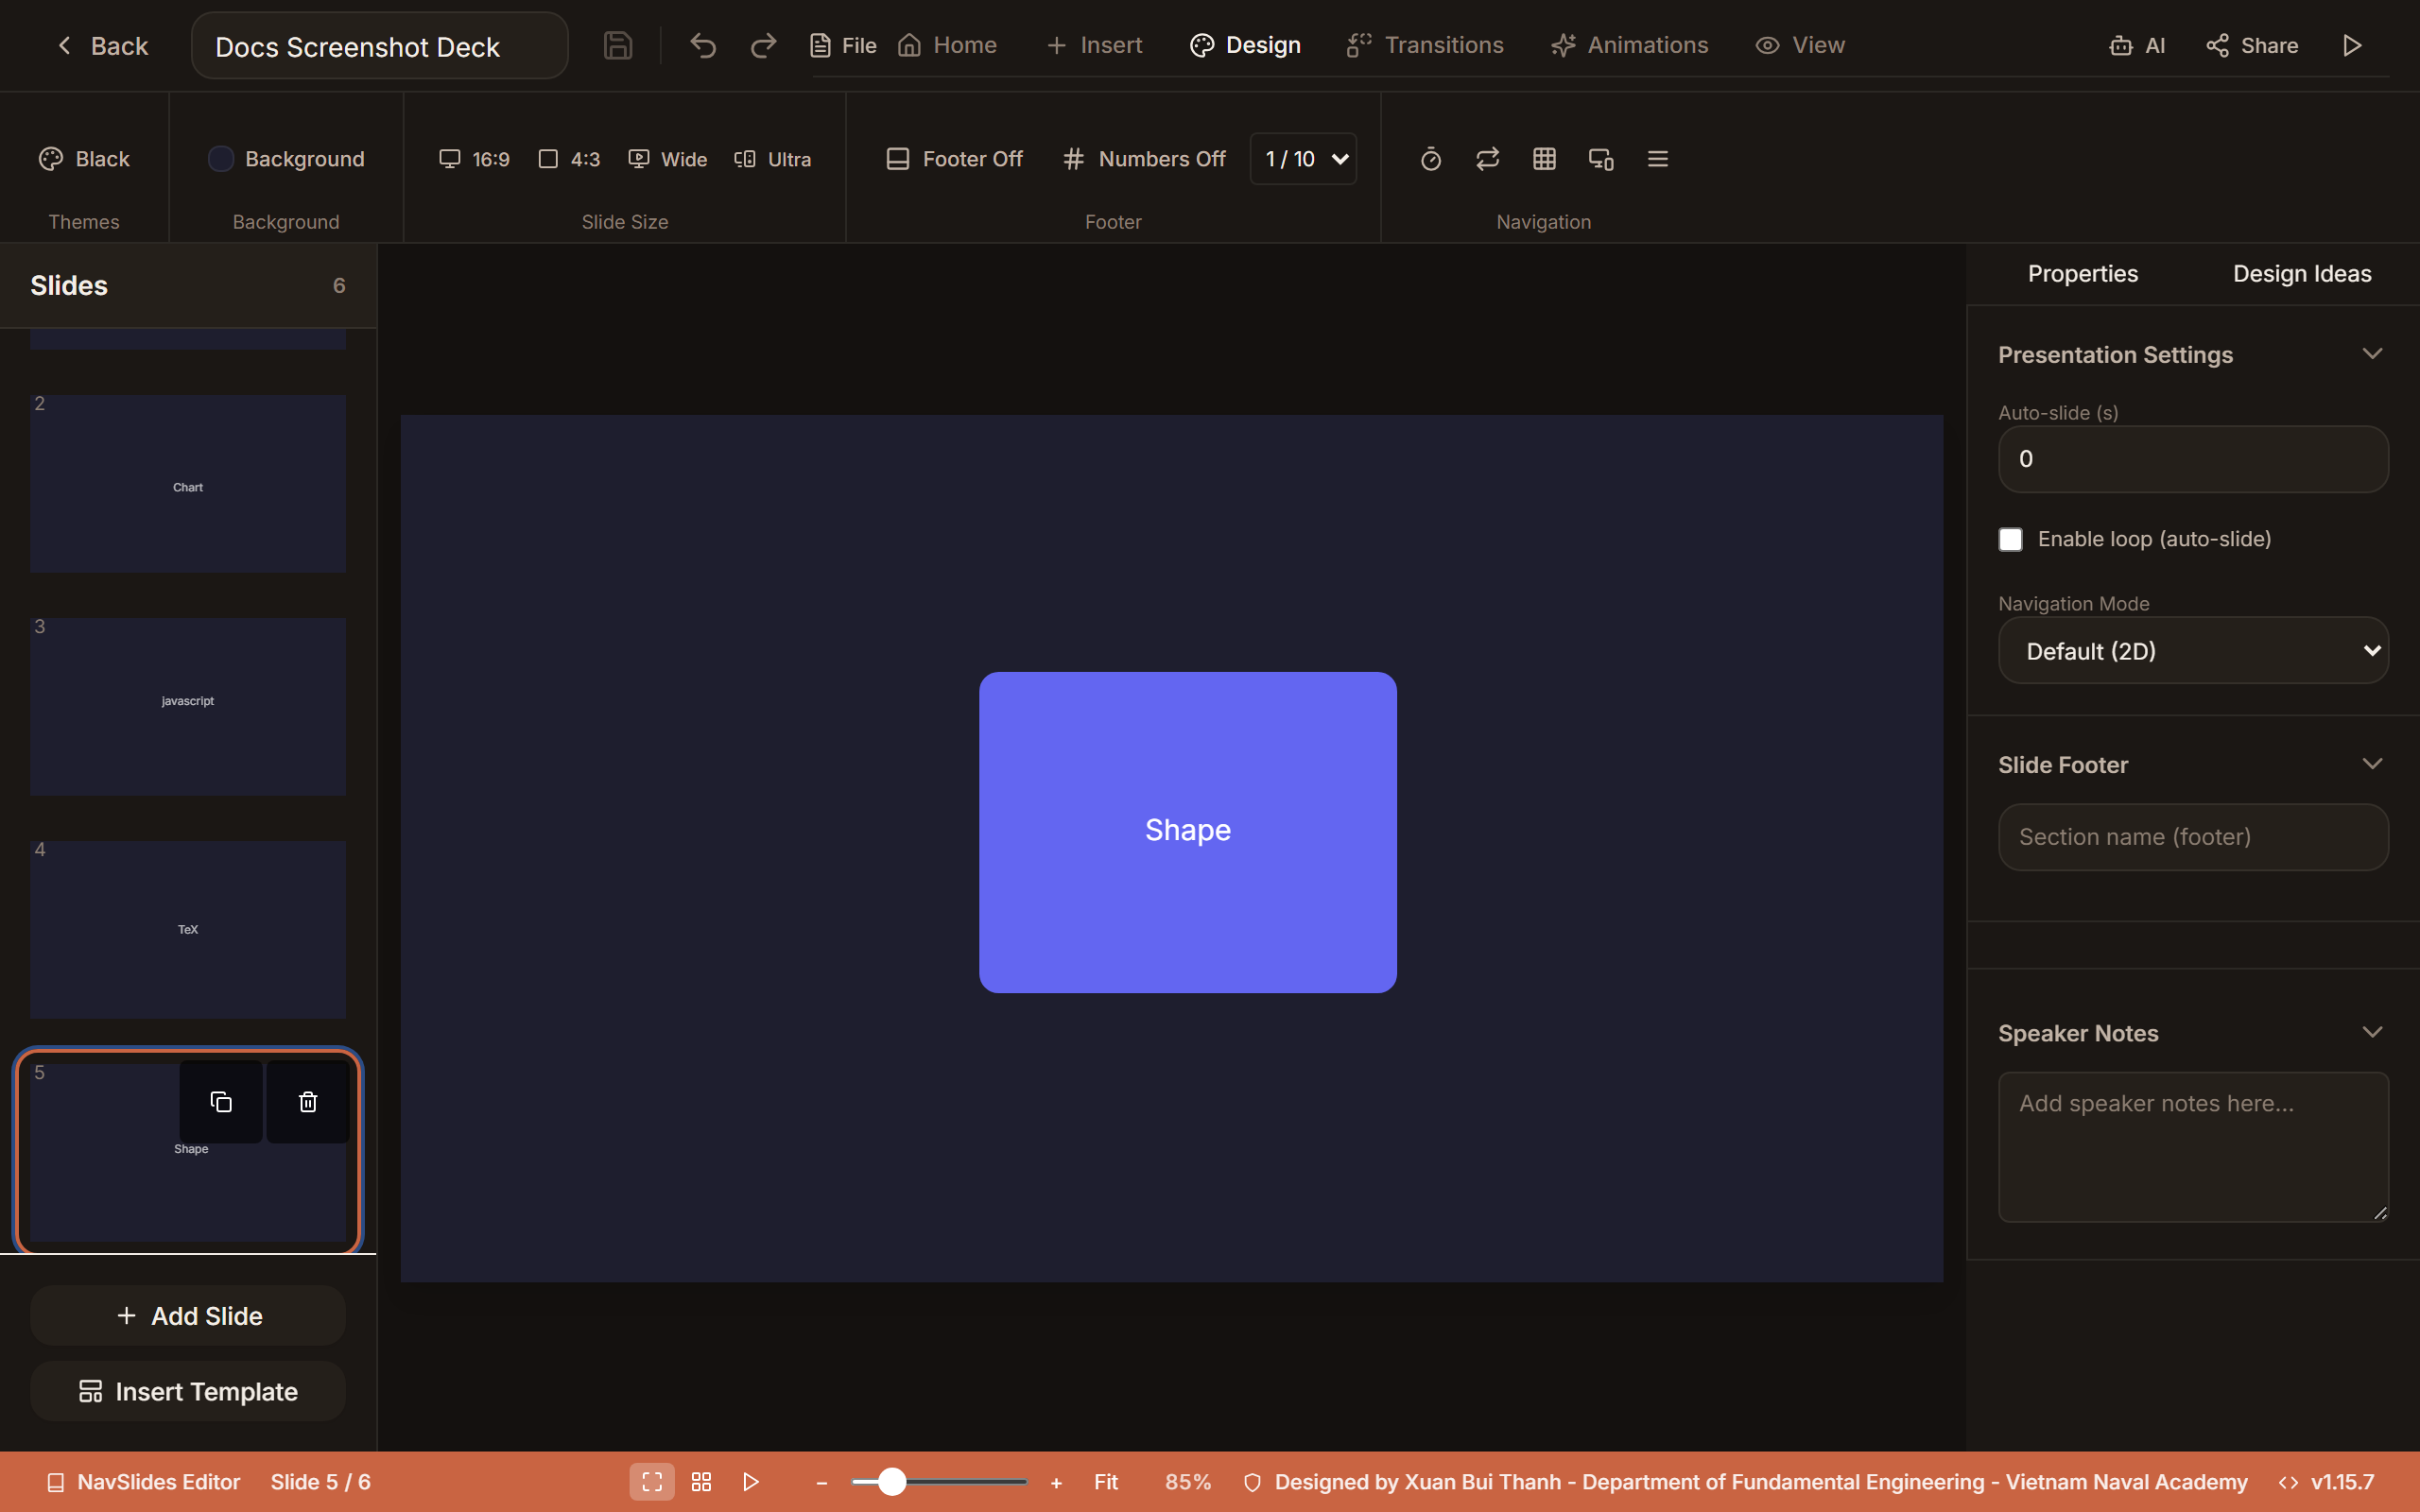Screen dimensions: 2420x1512
Task: Select the Wide slide size
Action: 667,159
